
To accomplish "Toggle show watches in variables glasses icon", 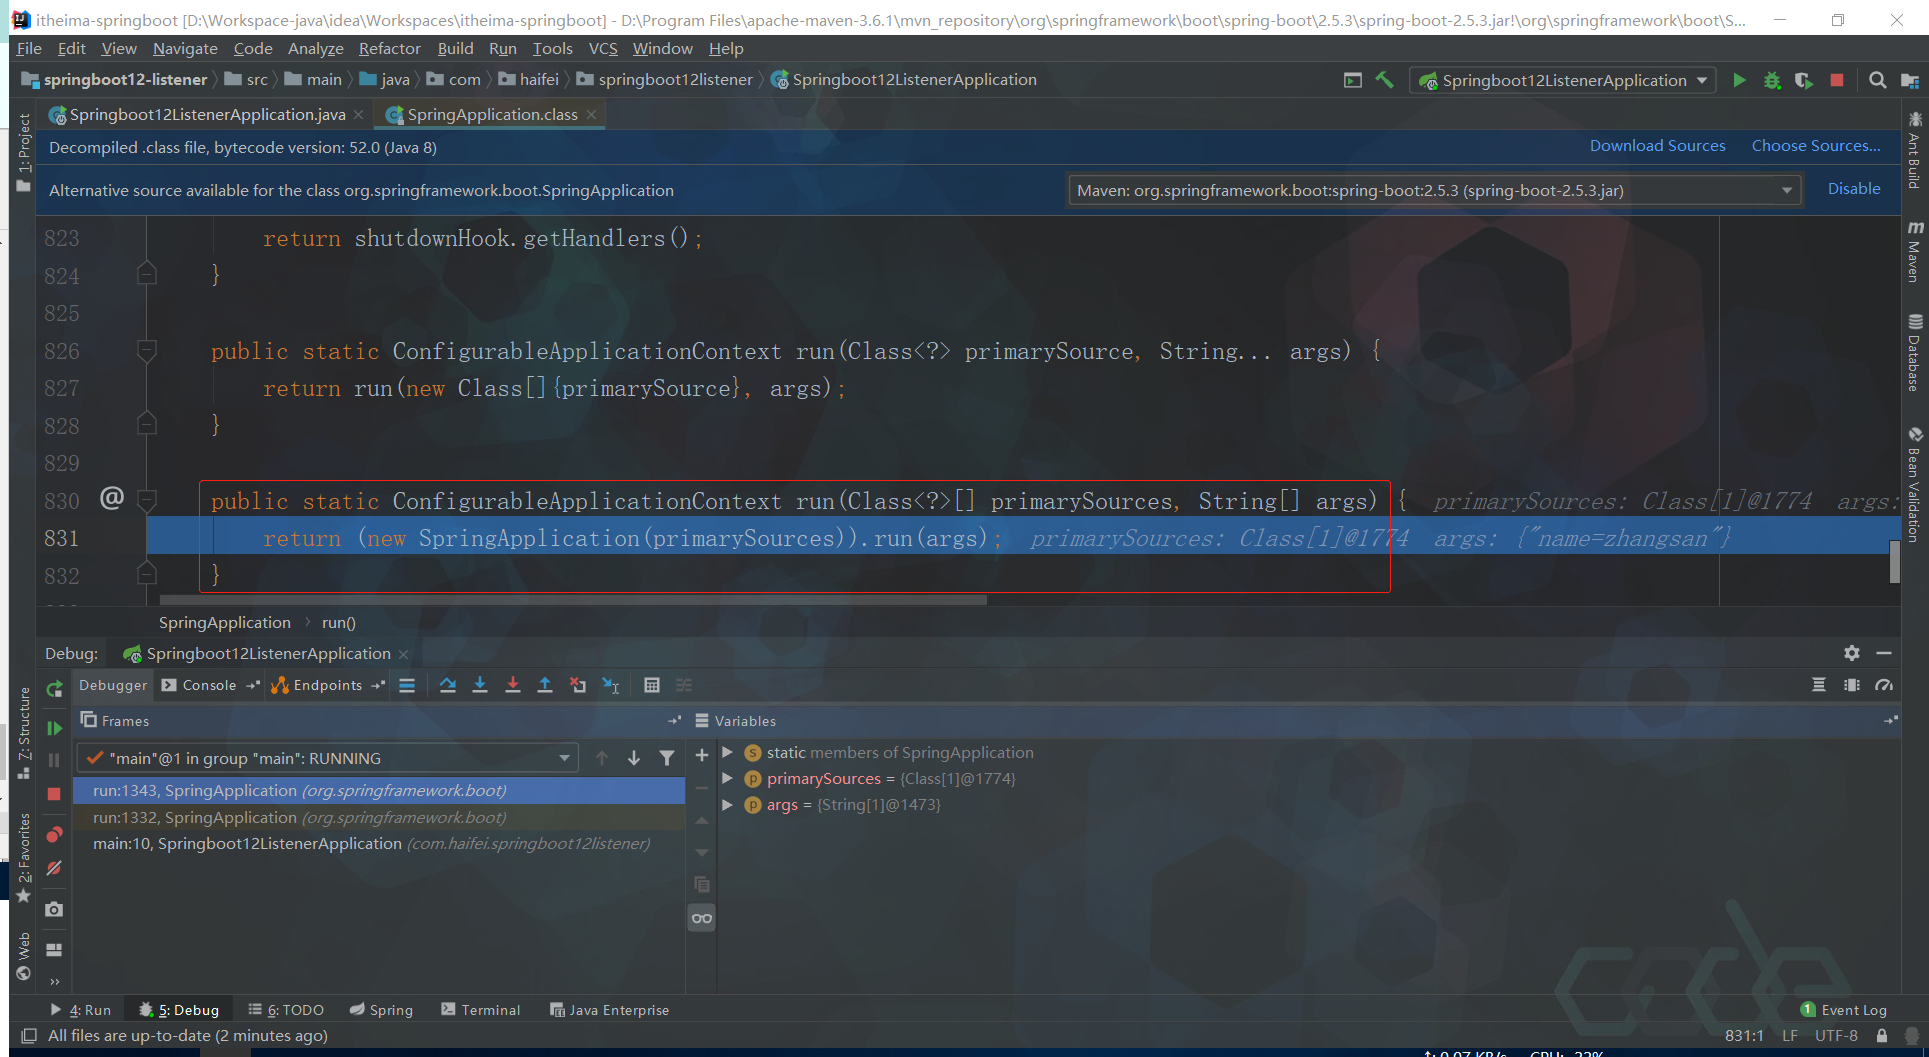I will [702, 918].
